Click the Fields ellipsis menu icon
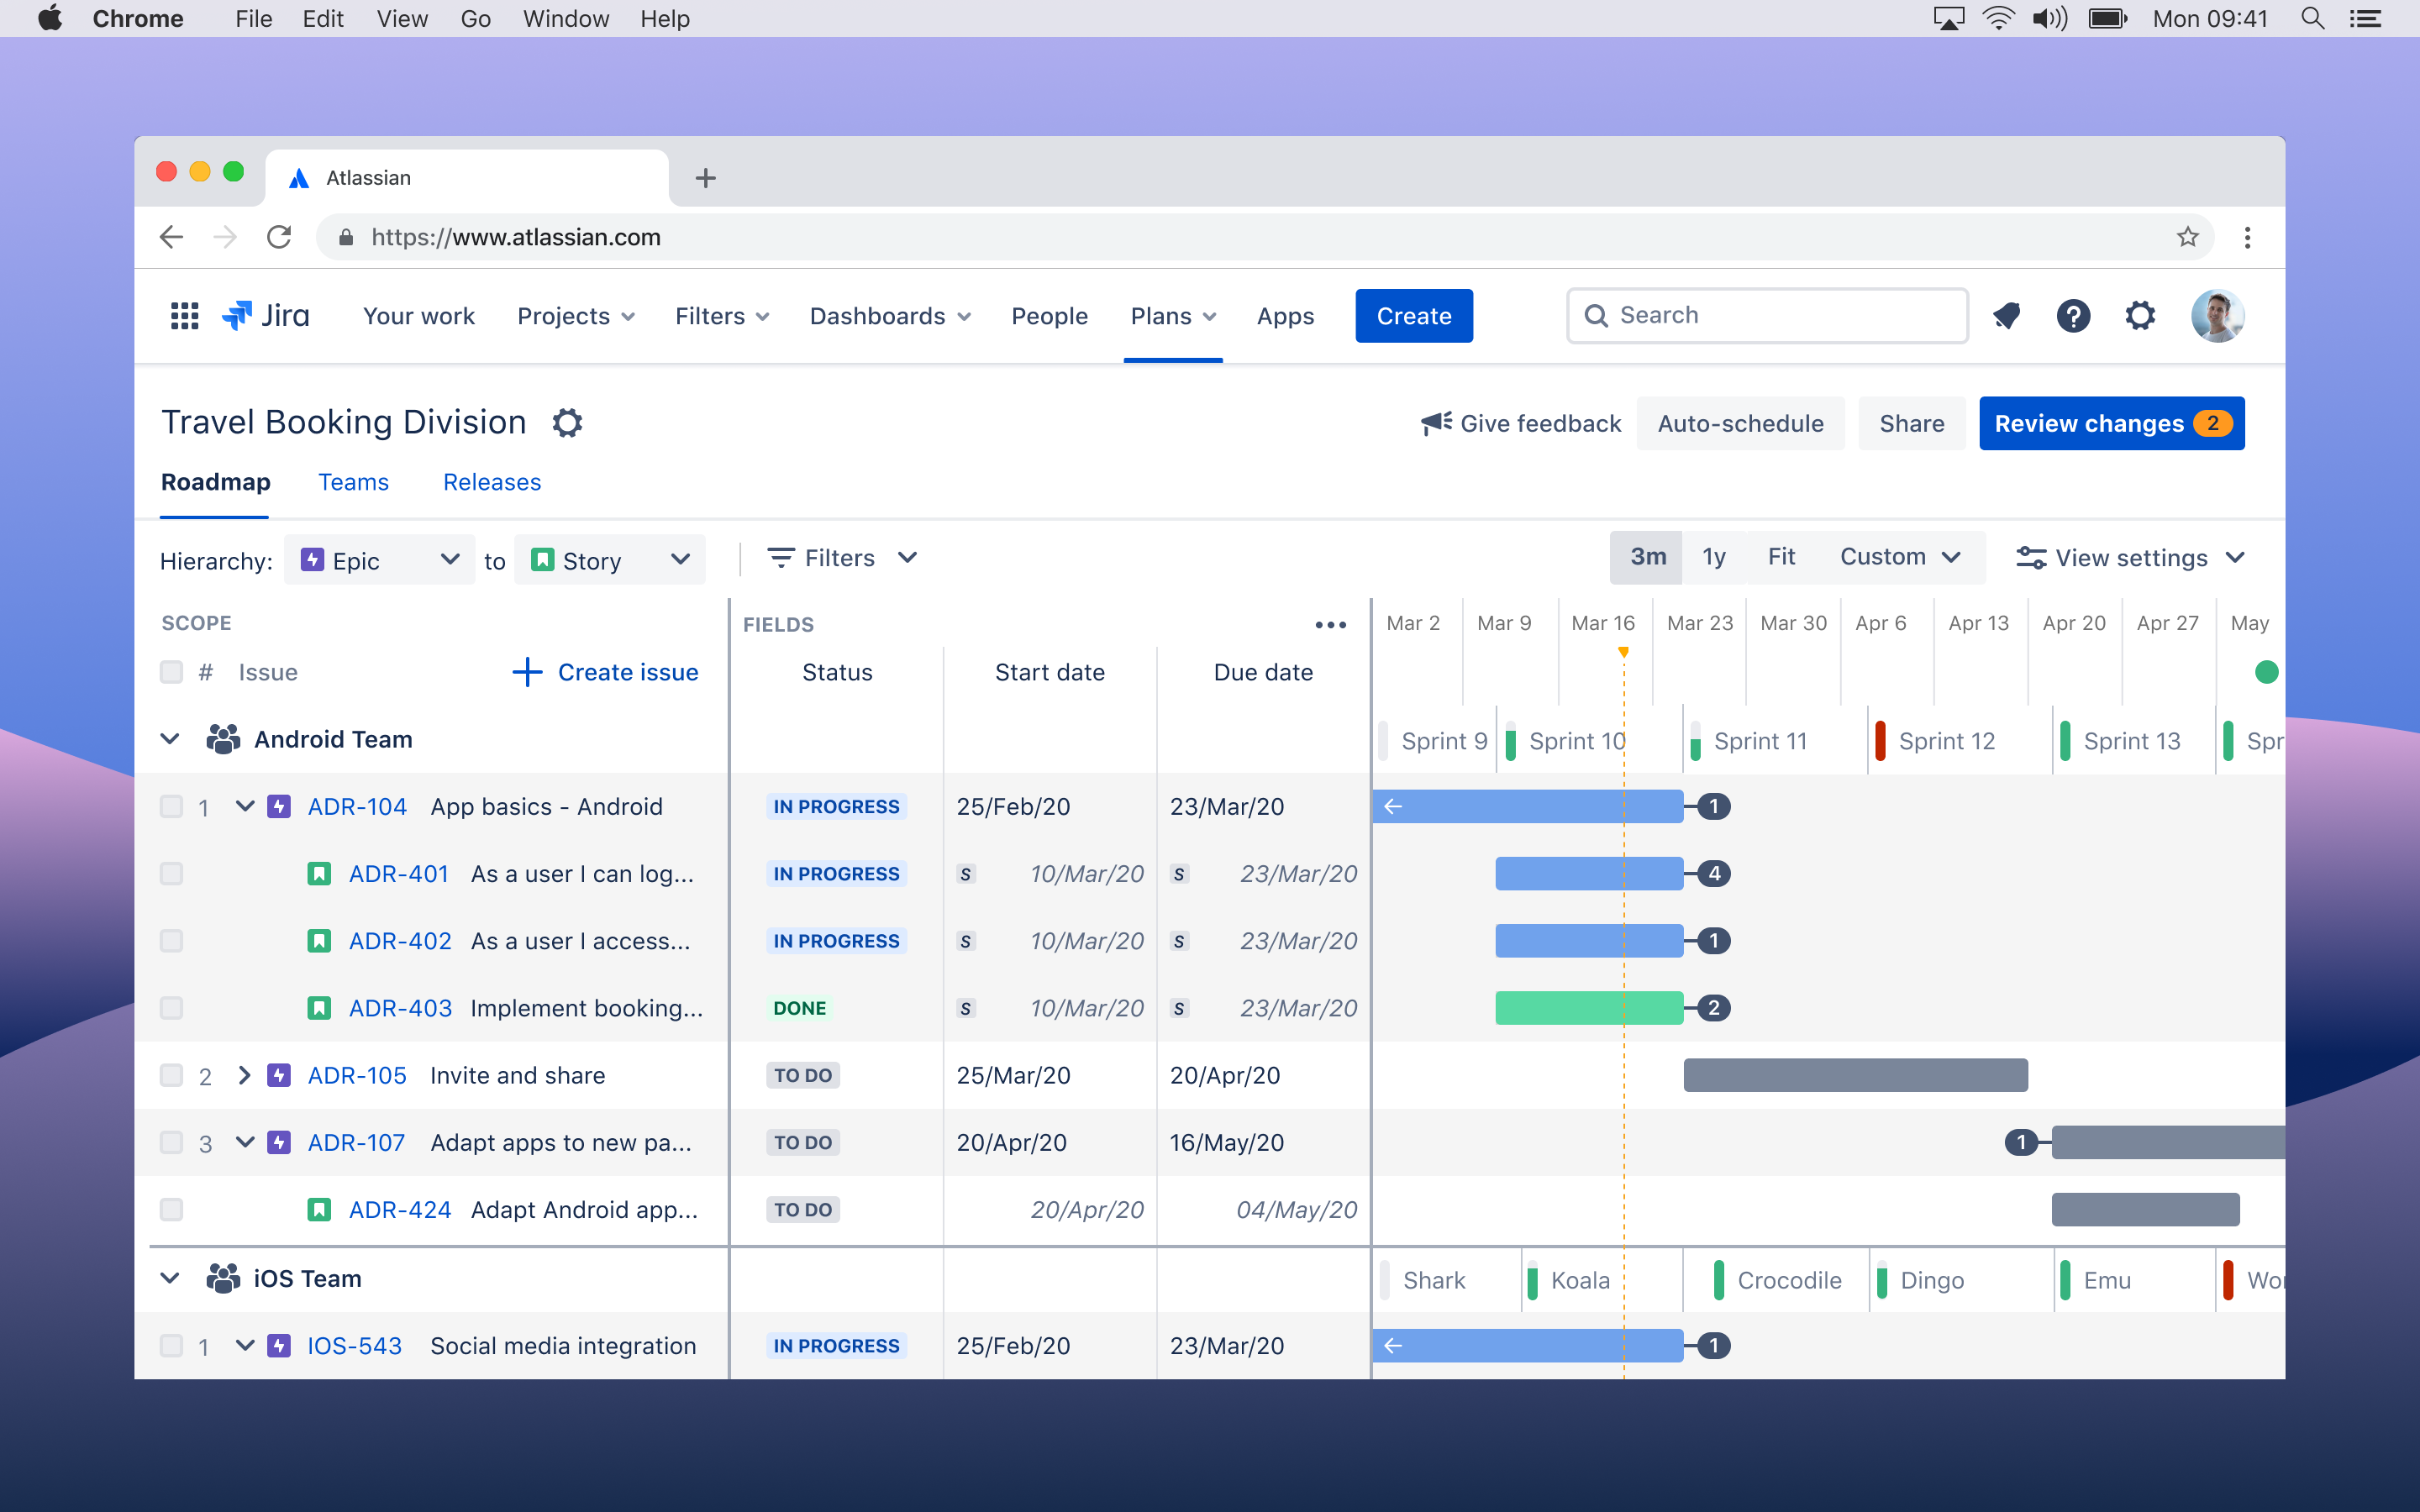The height and width of the screenshot is (1512, 2420). 1328,622
